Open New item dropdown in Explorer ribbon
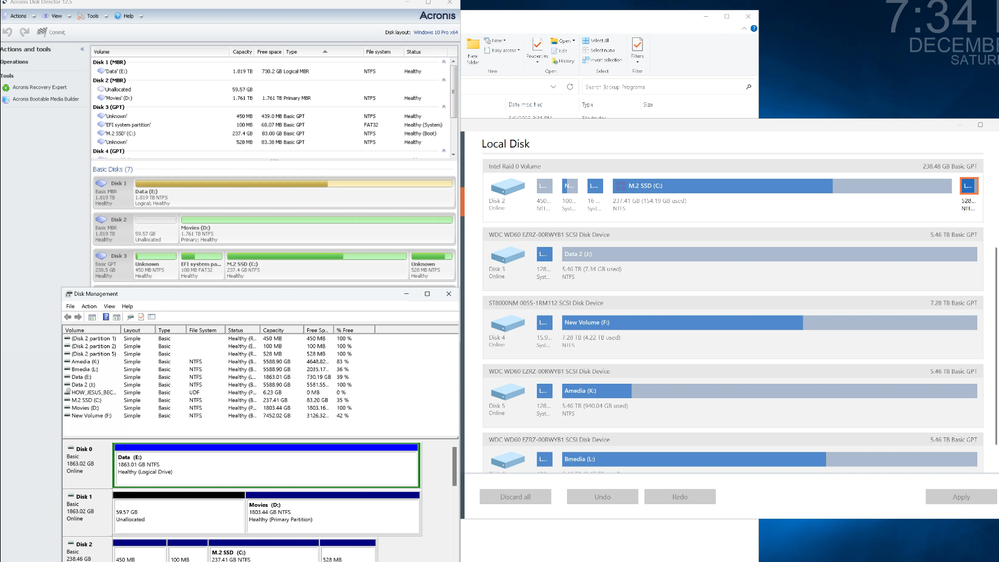999x562 pixels. 495,41
